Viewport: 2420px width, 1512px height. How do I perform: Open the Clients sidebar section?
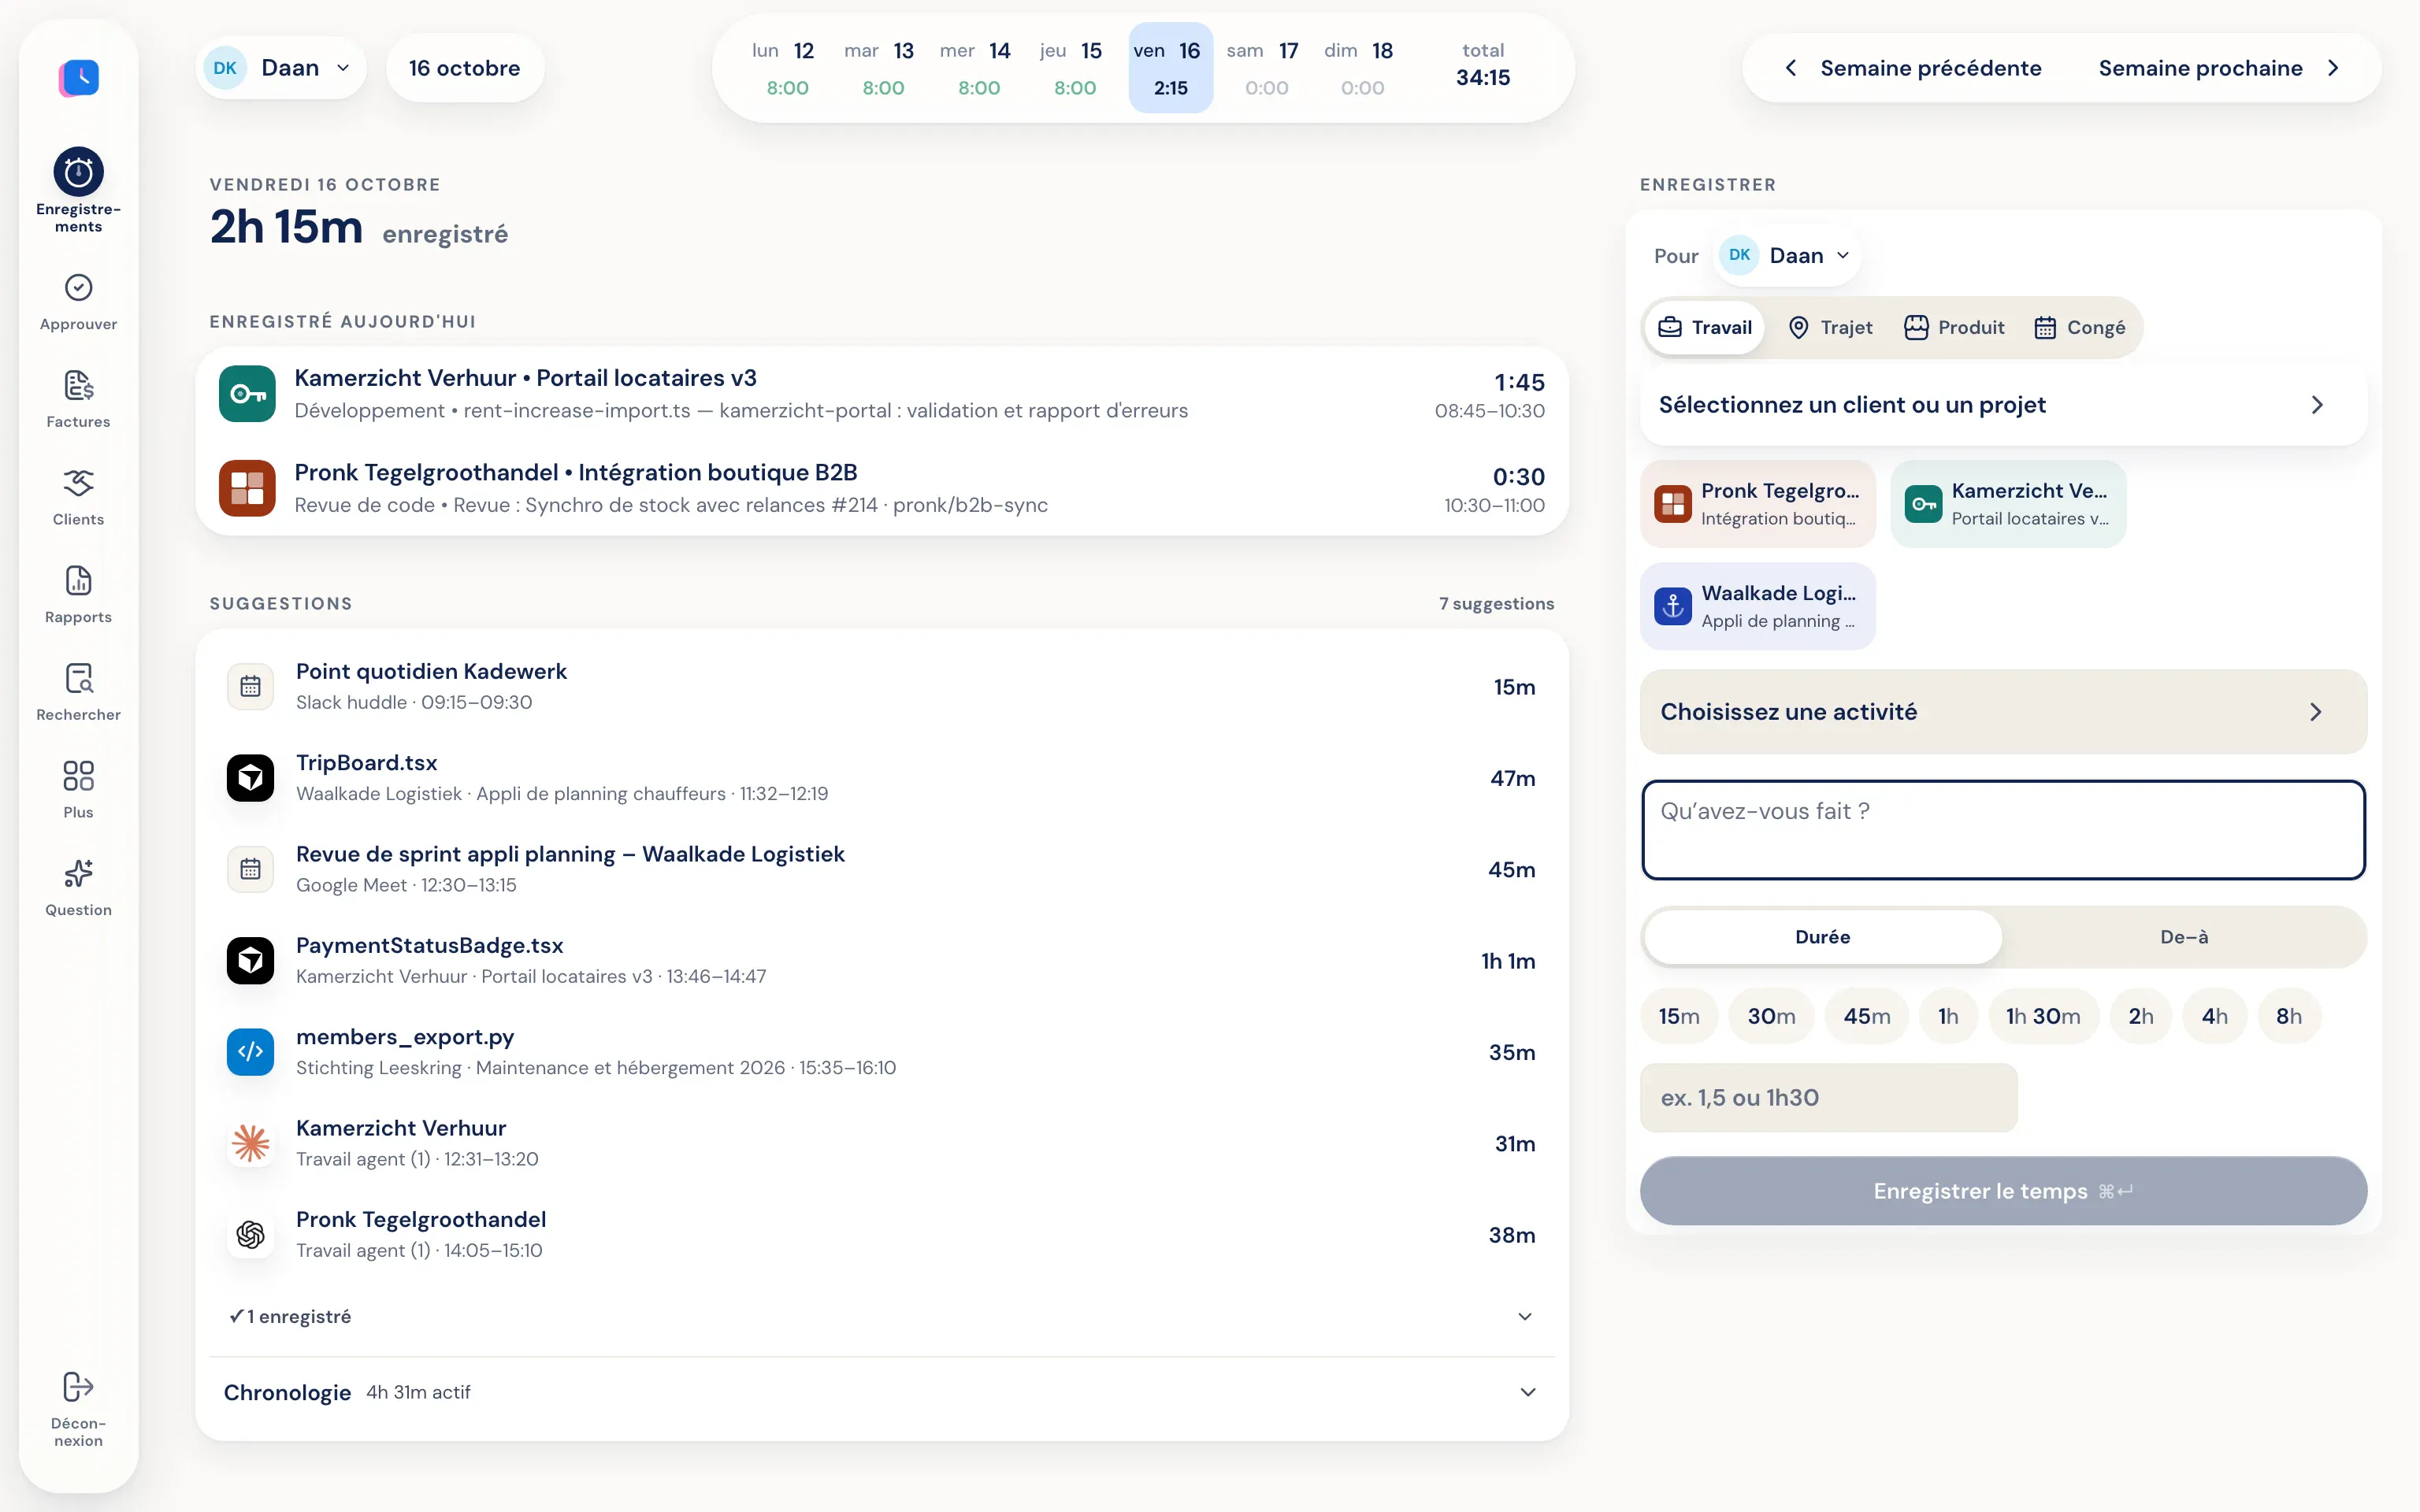pos(78,497)
